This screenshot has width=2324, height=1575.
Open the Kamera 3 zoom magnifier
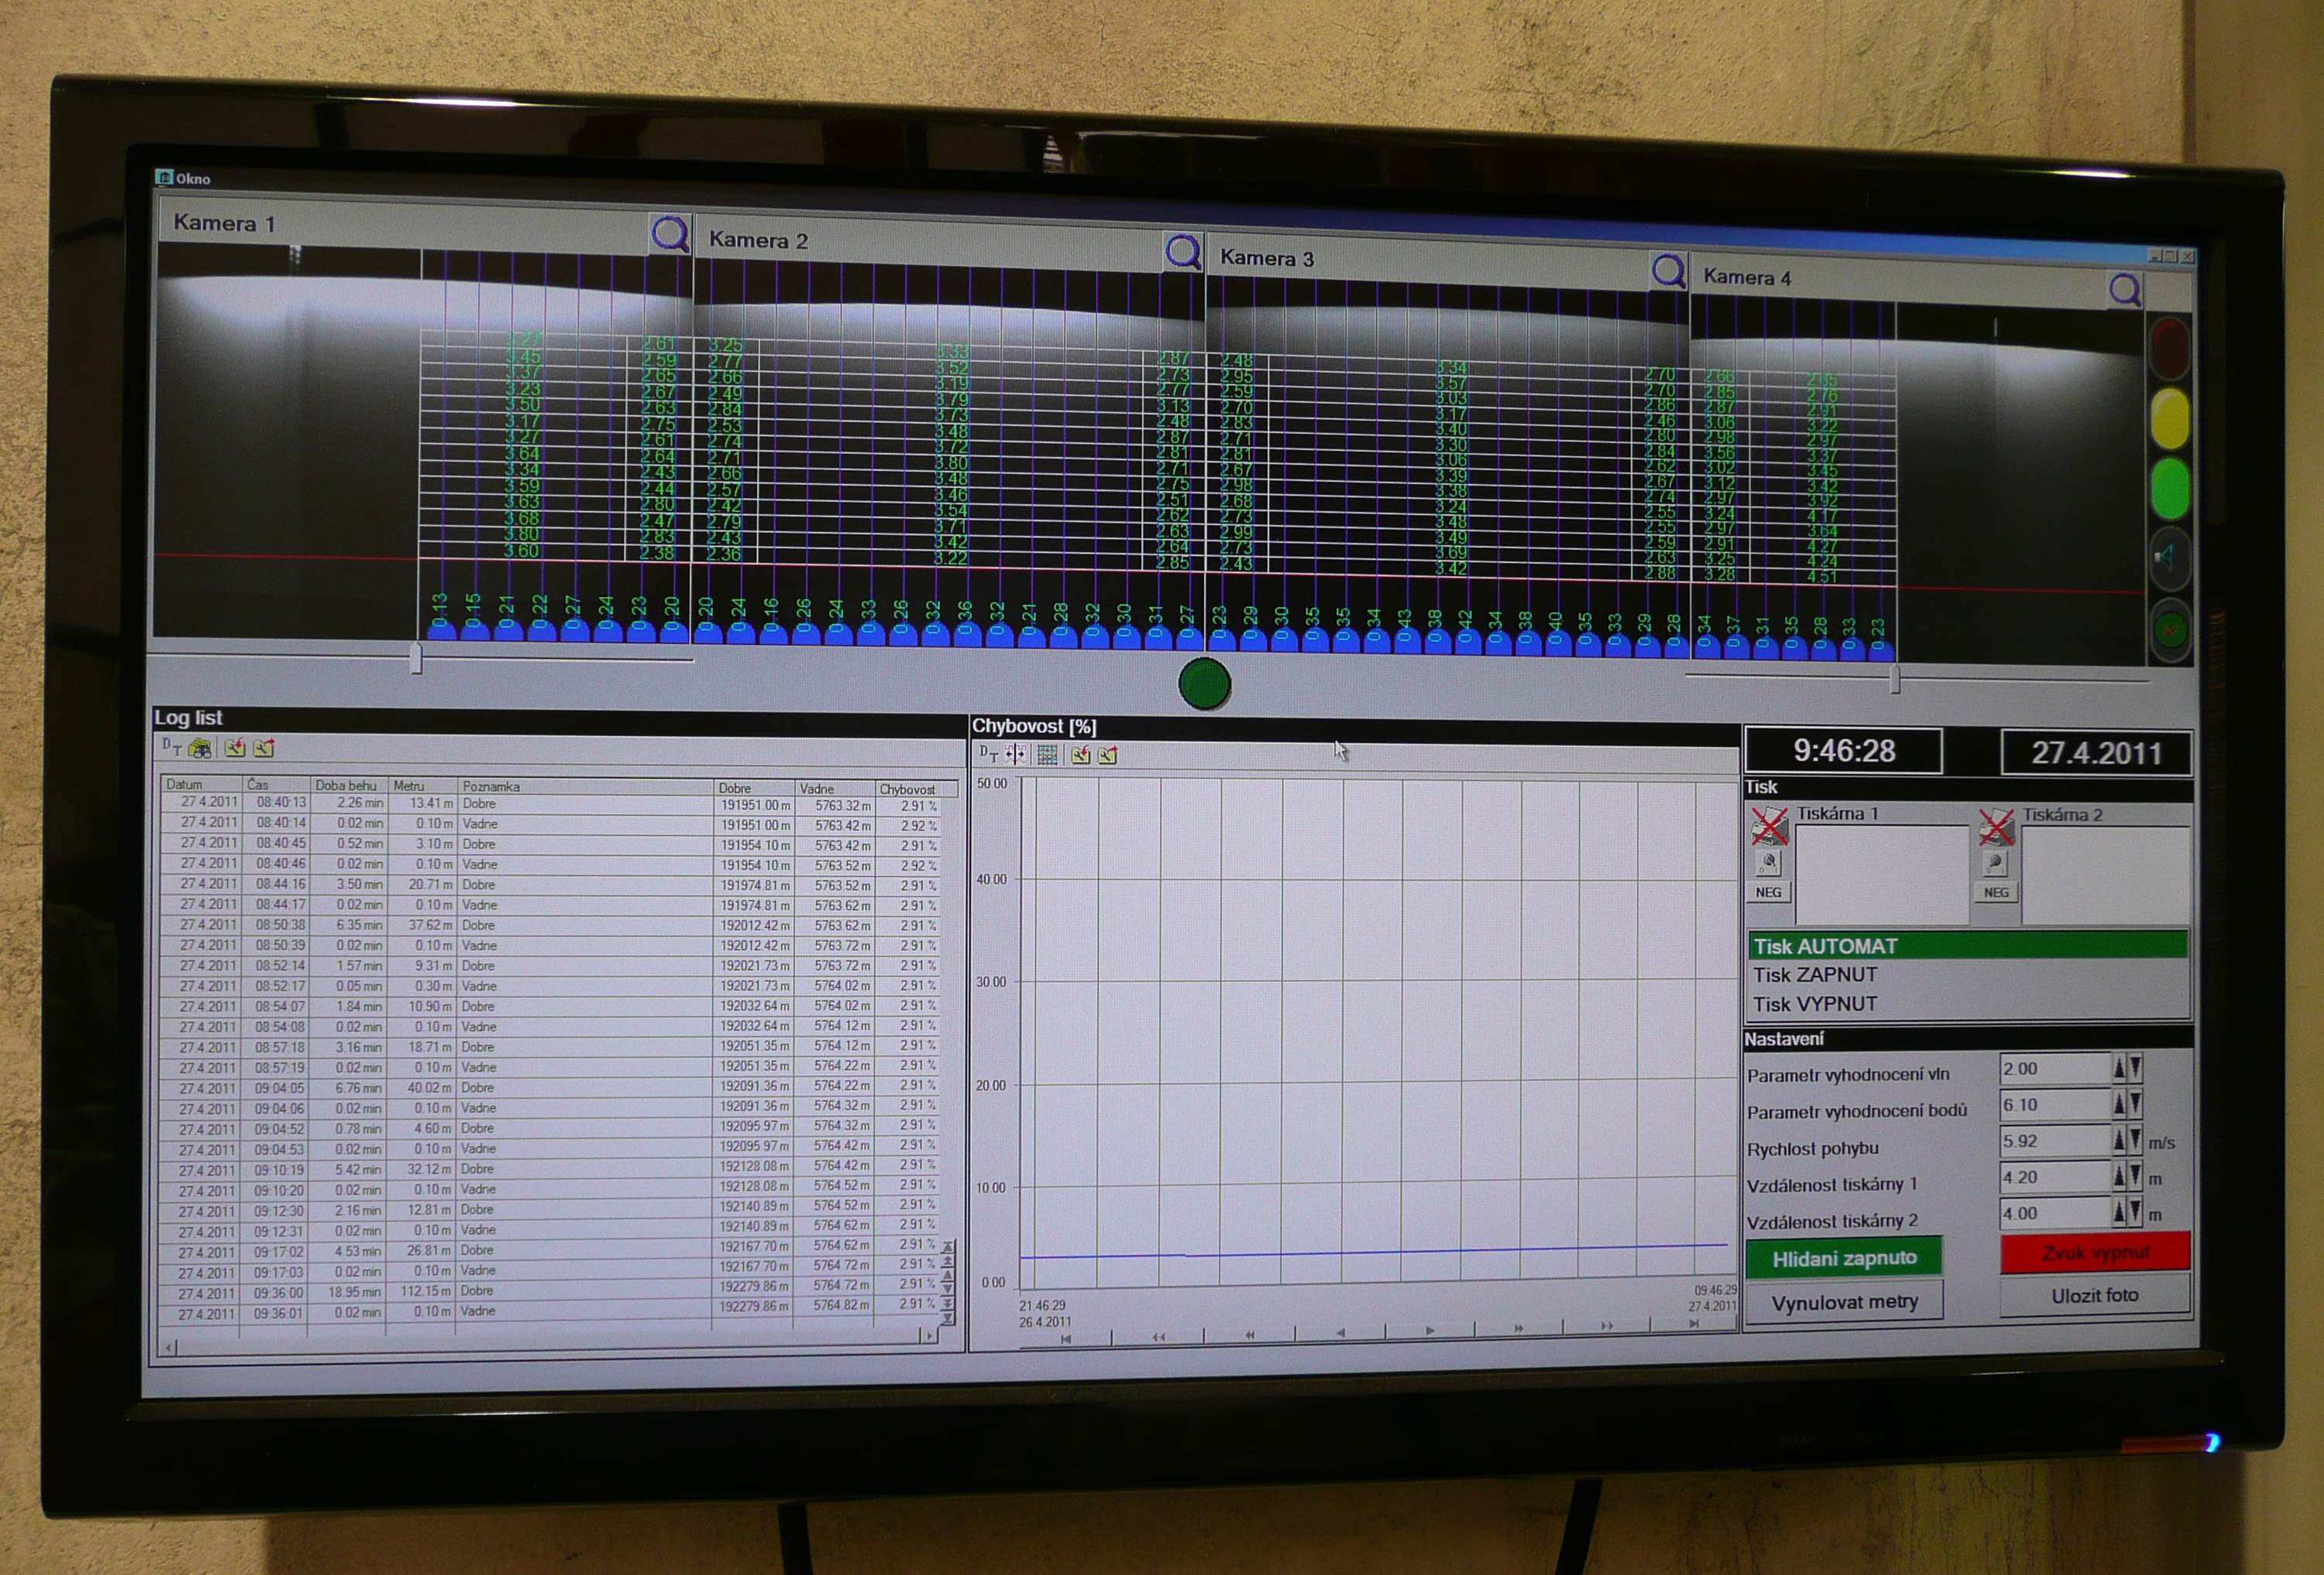pos(1668,270)
